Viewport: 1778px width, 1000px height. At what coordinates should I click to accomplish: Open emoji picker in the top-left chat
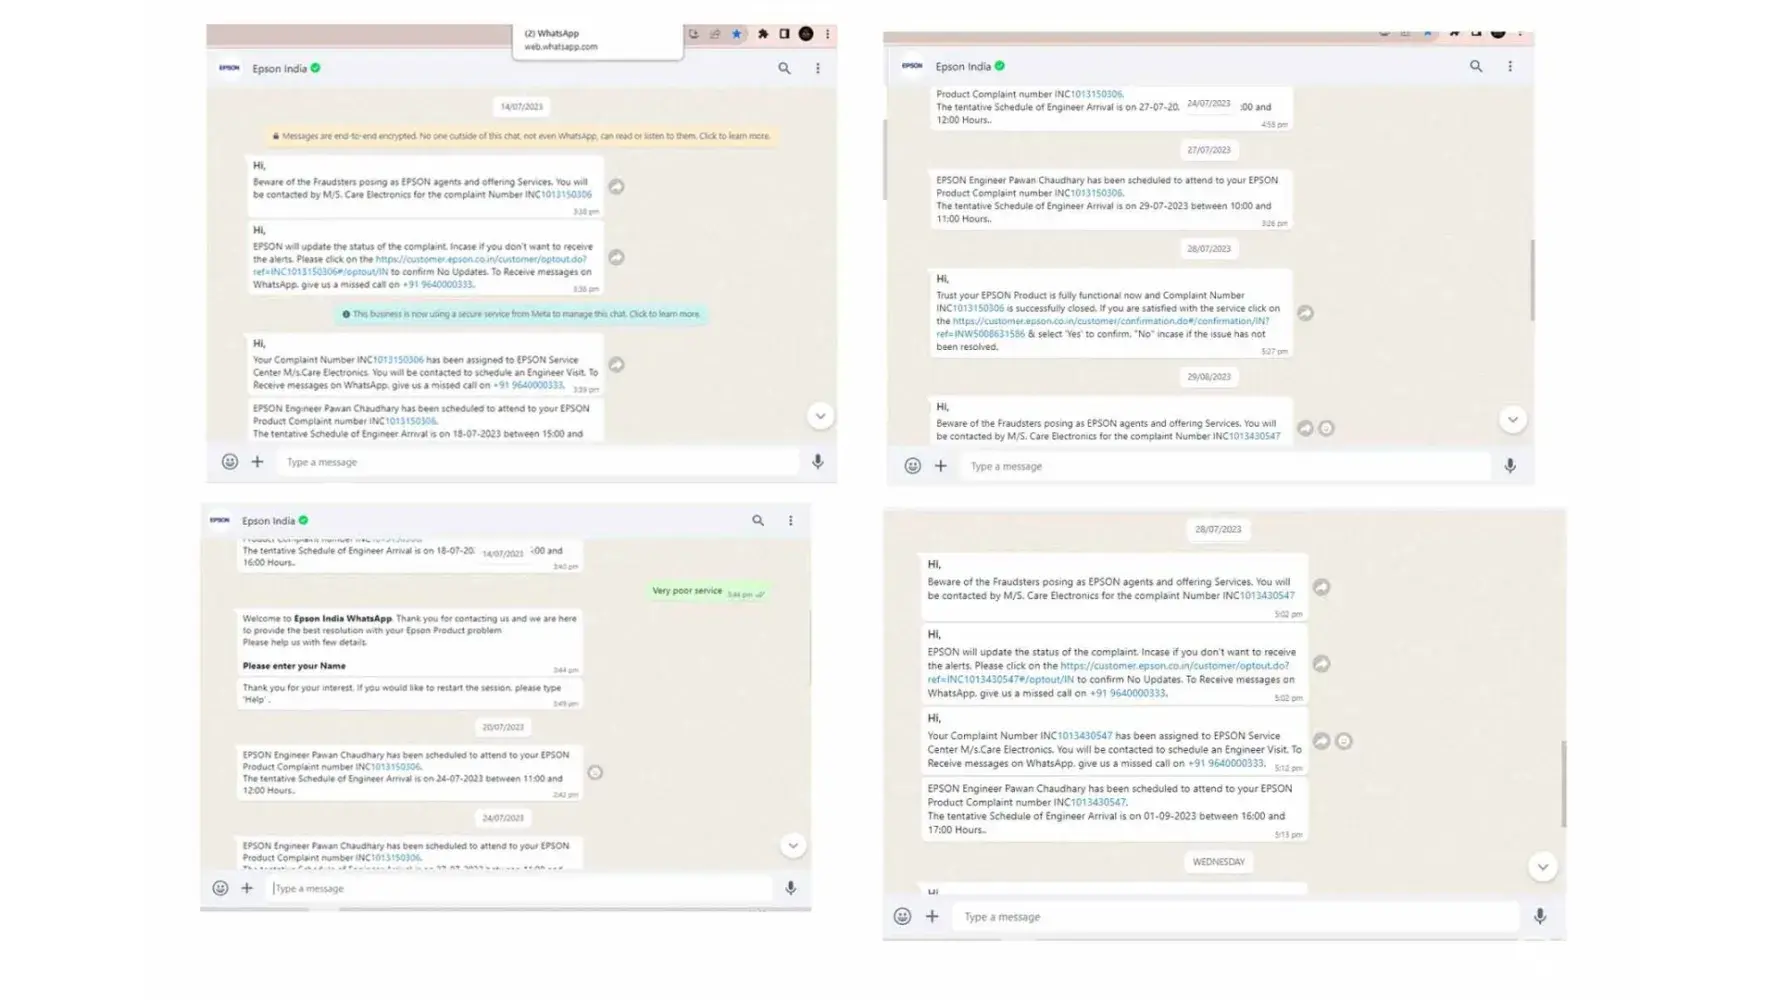[230, 462]
